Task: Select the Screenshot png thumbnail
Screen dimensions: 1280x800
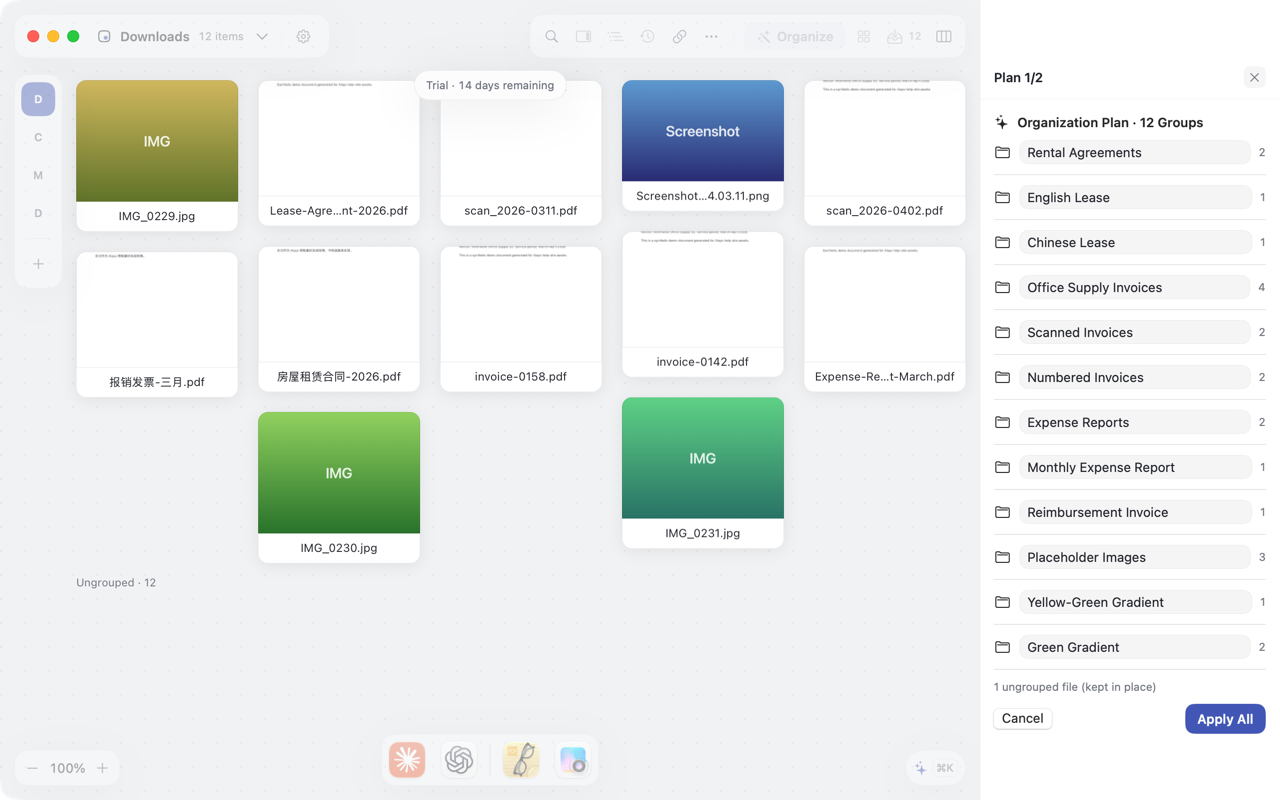Action: click(703, 145)
